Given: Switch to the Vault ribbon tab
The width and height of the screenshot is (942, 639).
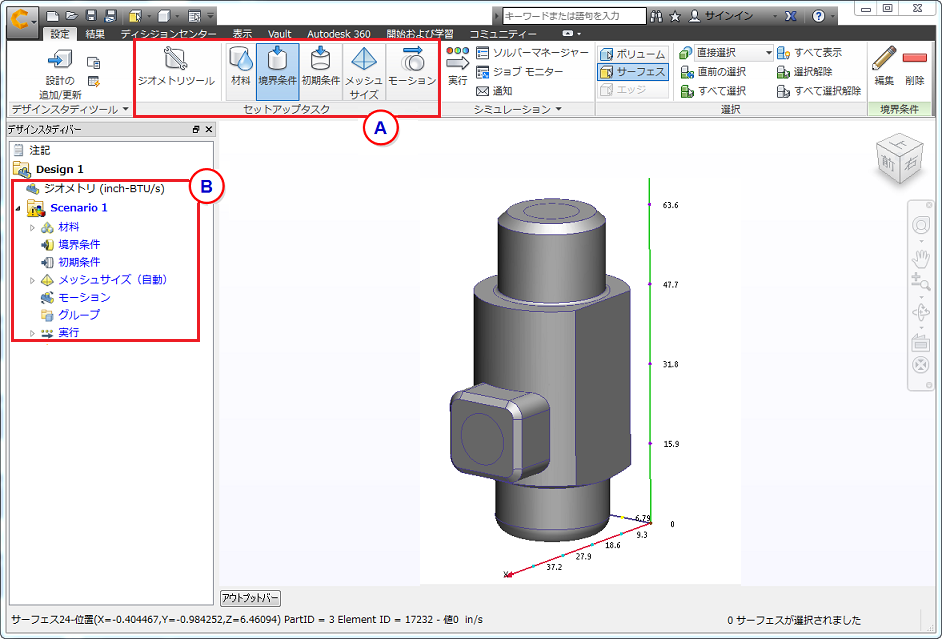Looking at the screenshot, I should 279,34.
